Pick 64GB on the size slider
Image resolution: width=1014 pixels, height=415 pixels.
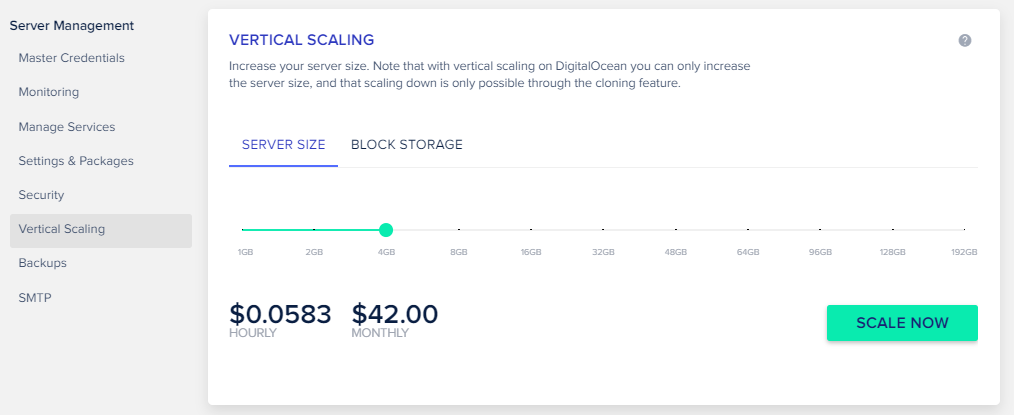[748, 230]
